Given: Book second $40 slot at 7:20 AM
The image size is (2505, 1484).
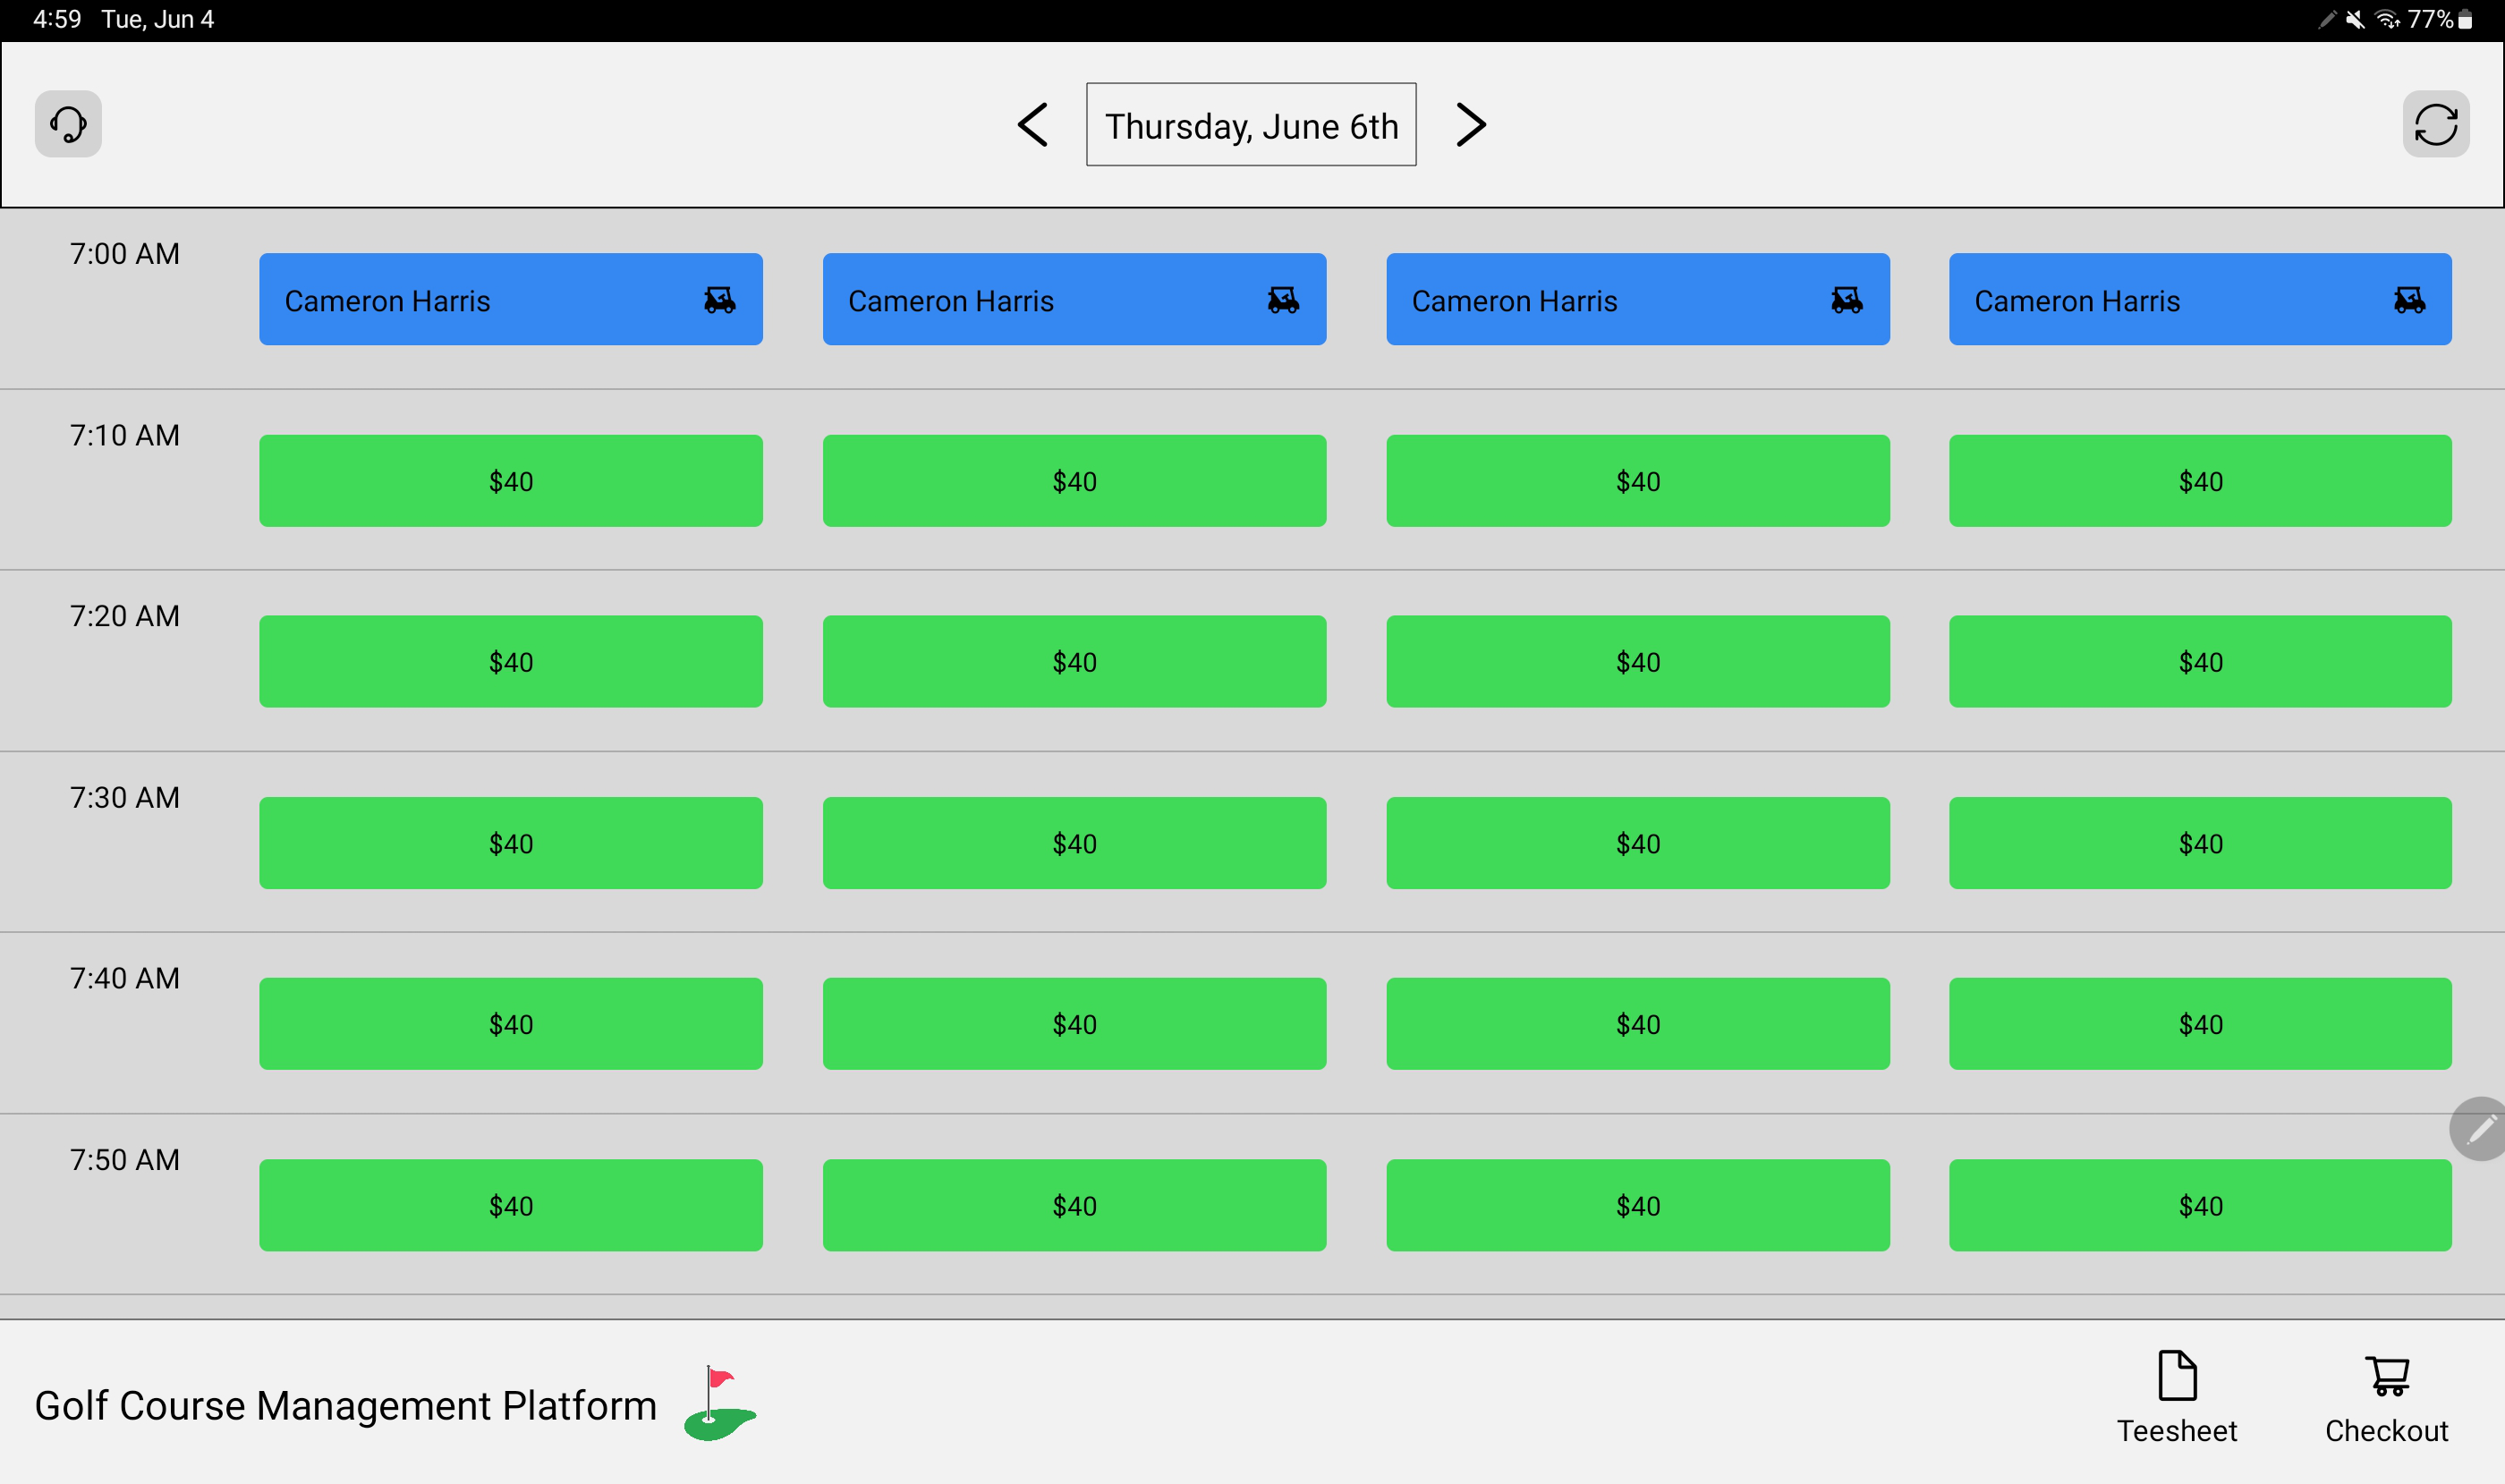Looking at the screenshot, I should click(1075, 662).
